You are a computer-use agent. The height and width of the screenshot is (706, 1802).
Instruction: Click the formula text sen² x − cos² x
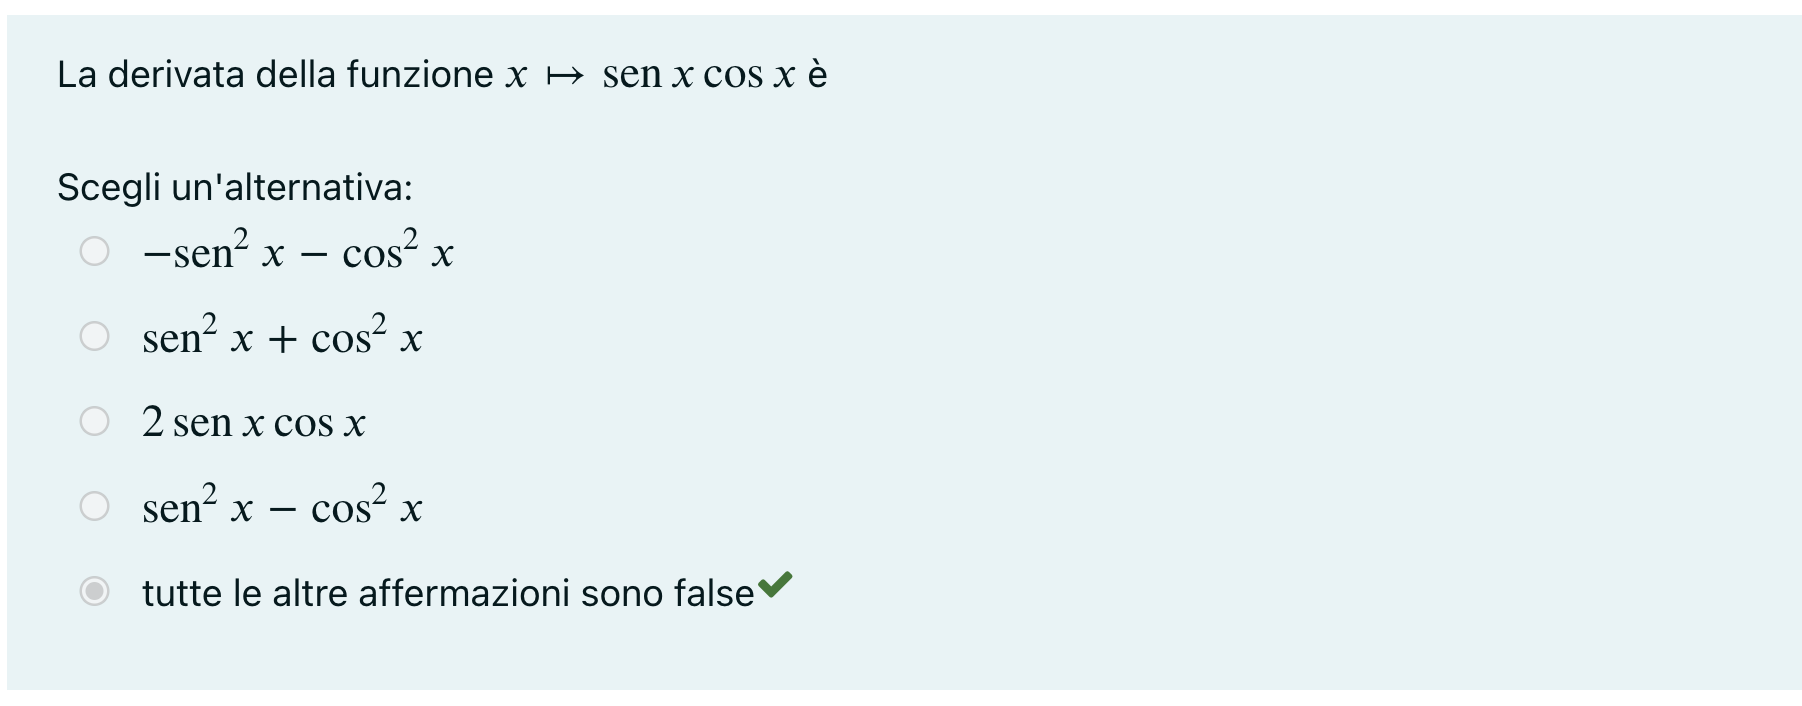point(282,508)
